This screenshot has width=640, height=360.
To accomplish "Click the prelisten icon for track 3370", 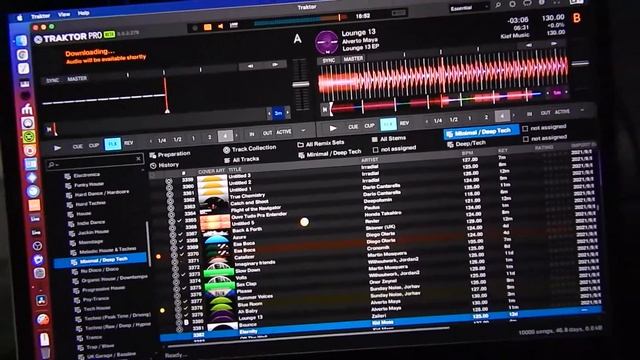I will pos(174,254).
